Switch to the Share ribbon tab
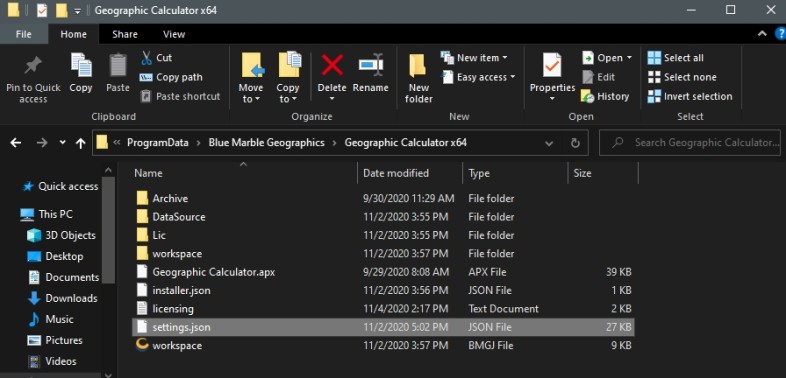 pos(125,34)
